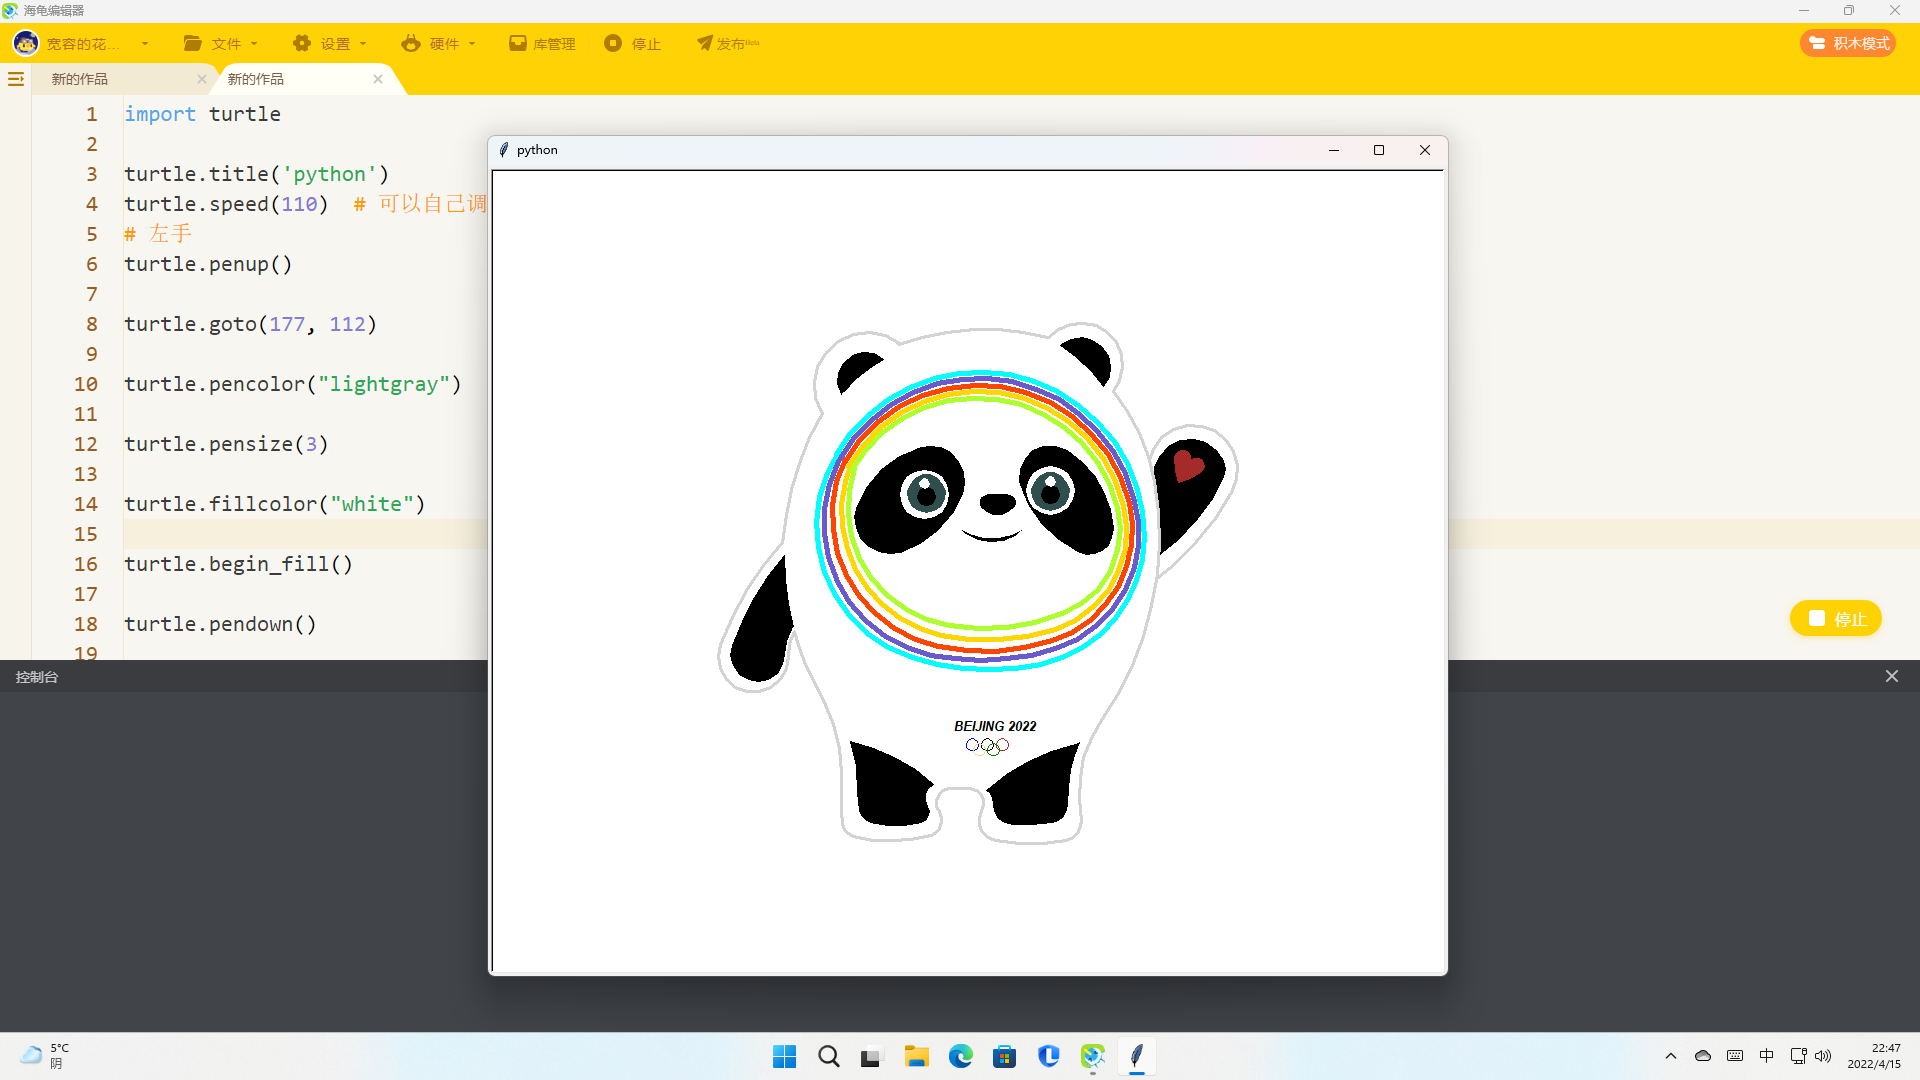This screenshot has height=1080, width=1920.
Task: Open the user avatar profile
Action: coord(26,43)
